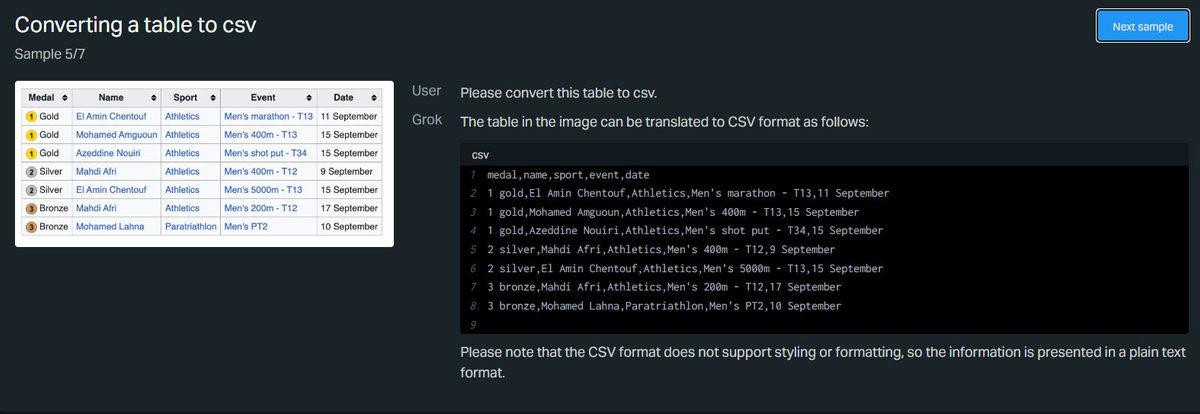Click gold medal icon in marathon row
Image resolution: width=1200 pixels, height=414 pixels.
(x=31, y=116)
